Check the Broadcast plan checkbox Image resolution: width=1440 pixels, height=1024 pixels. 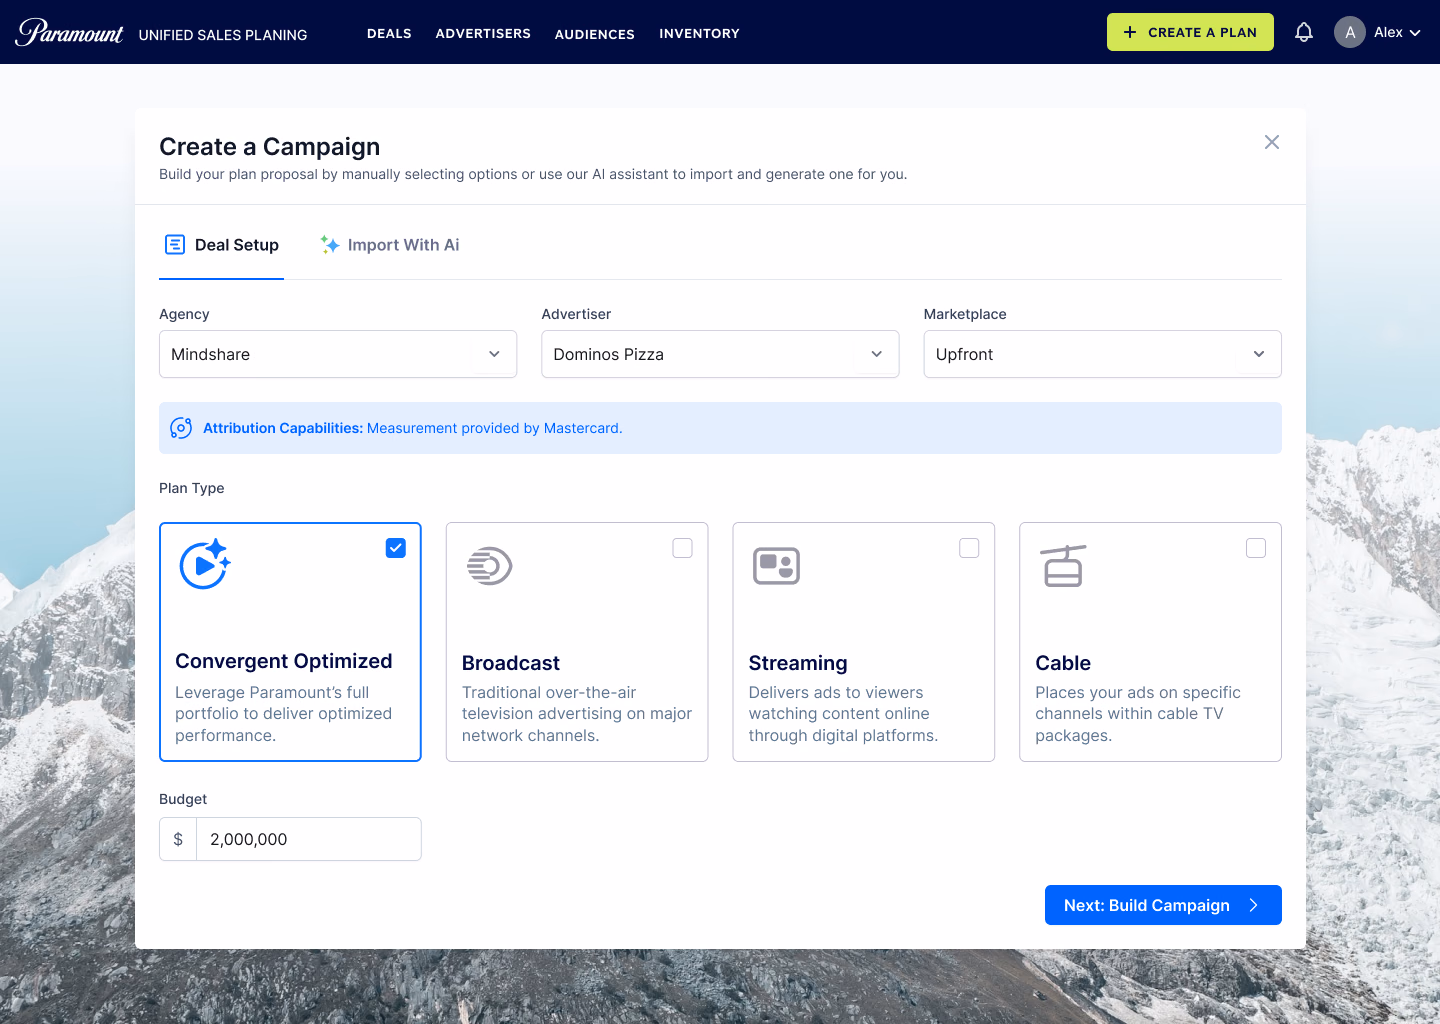pyautogui.click(x=683, y=548)
